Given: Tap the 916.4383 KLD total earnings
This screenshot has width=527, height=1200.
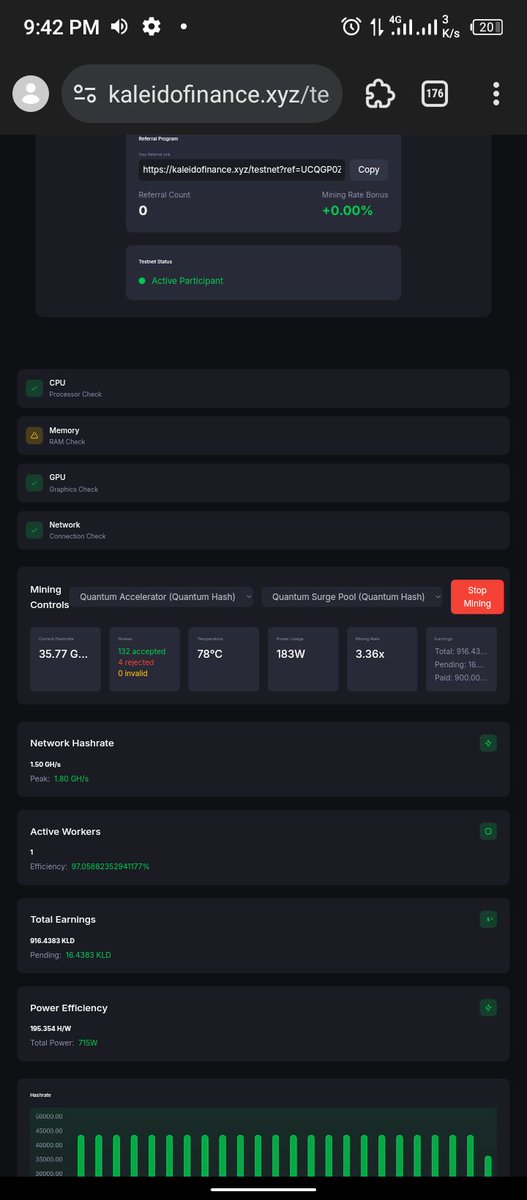Looking at the screenshot, I should [x=53, y=941].
